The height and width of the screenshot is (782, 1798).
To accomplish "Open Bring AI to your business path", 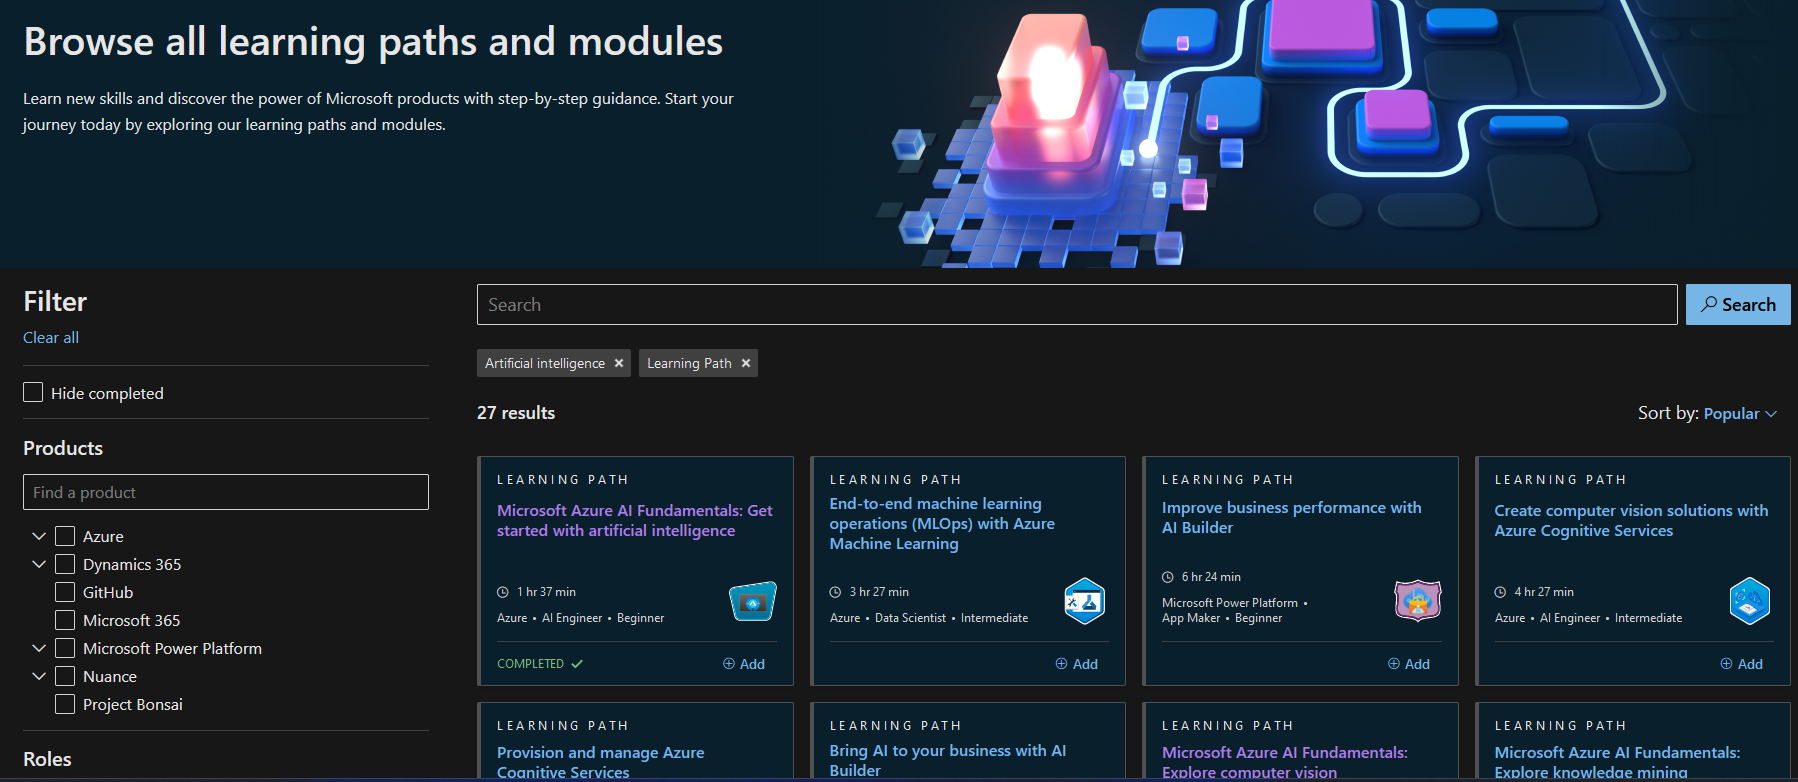I will pyautogui.click(x=947, y=760).
